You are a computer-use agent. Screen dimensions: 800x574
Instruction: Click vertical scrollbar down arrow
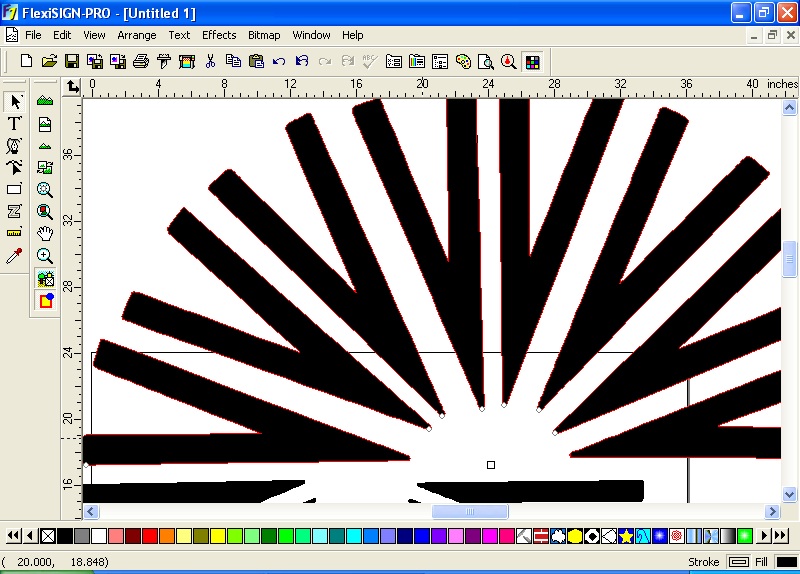point(789,494)
